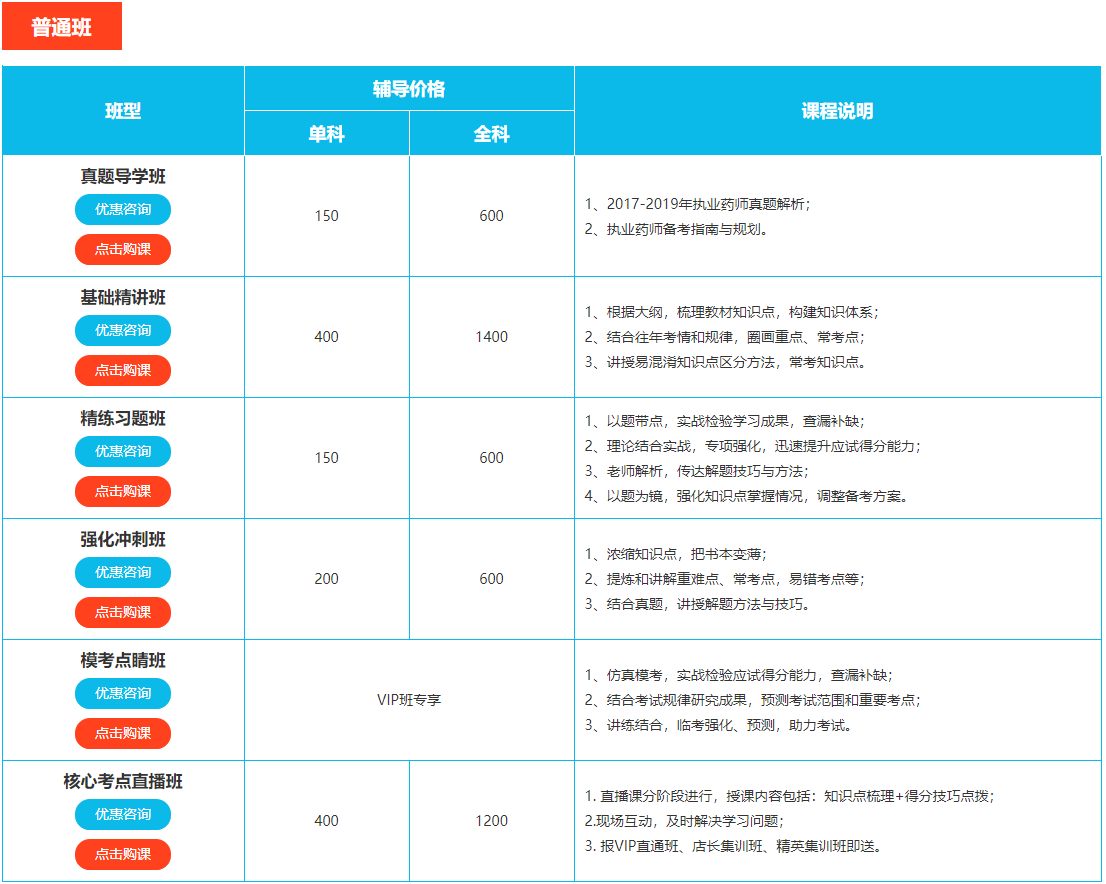The width and height of the screenshot is (1106, 884).
Task: Select the 全科 sub-header
Action: tap(492, 134)
